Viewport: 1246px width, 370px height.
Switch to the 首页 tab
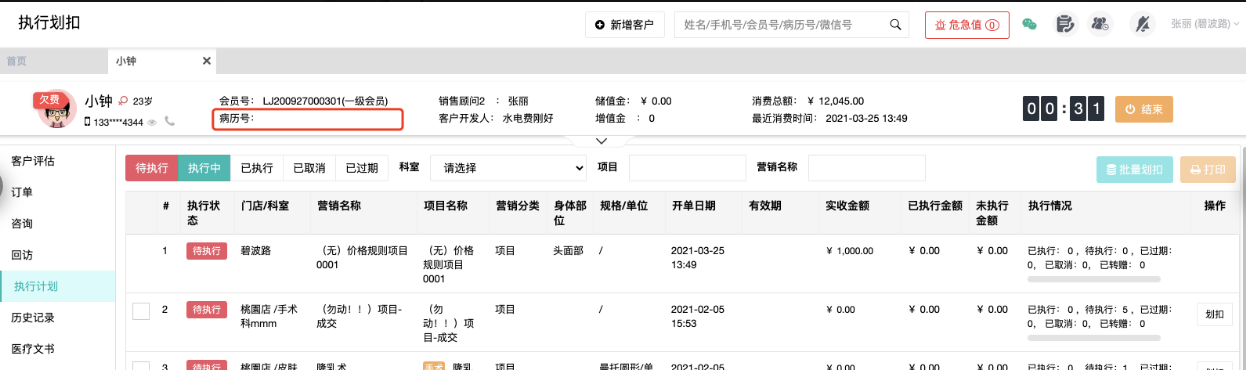[16, 61]
